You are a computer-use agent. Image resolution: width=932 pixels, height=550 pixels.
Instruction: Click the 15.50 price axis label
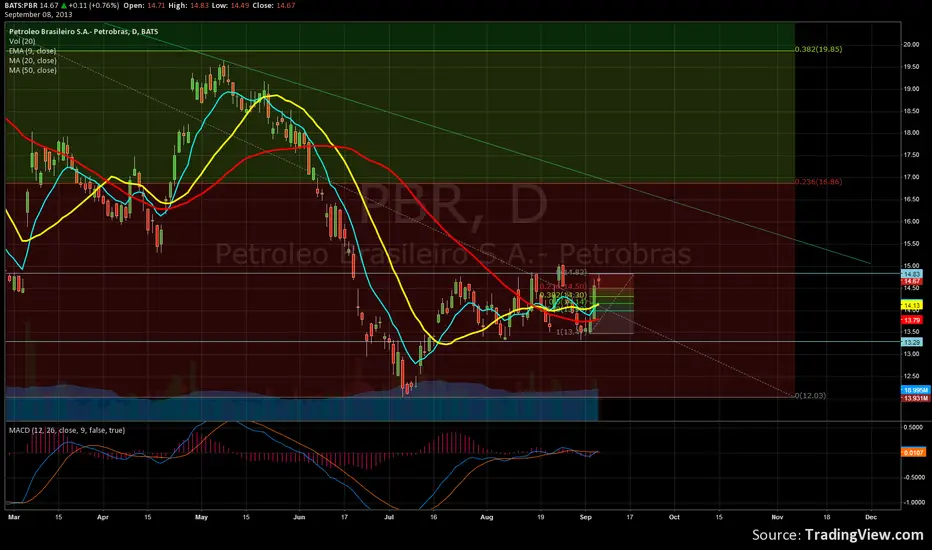[x=911, y=244]
